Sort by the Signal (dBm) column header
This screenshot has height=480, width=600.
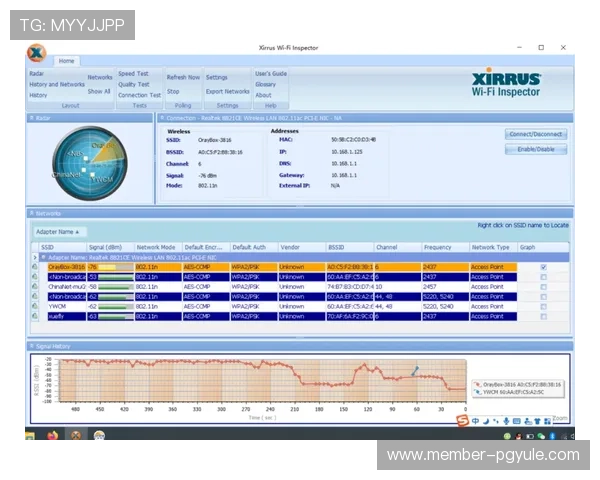tap(110, 247)
